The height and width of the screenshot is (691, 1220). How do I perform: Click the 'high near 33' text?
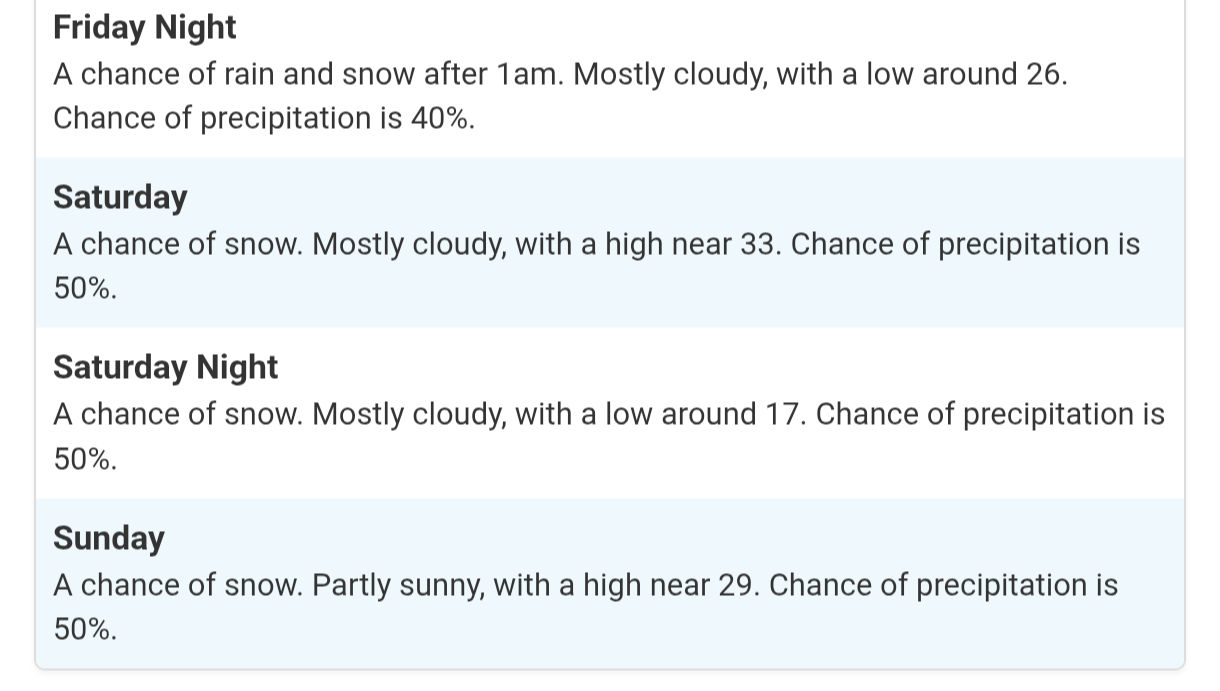(694, 244)
